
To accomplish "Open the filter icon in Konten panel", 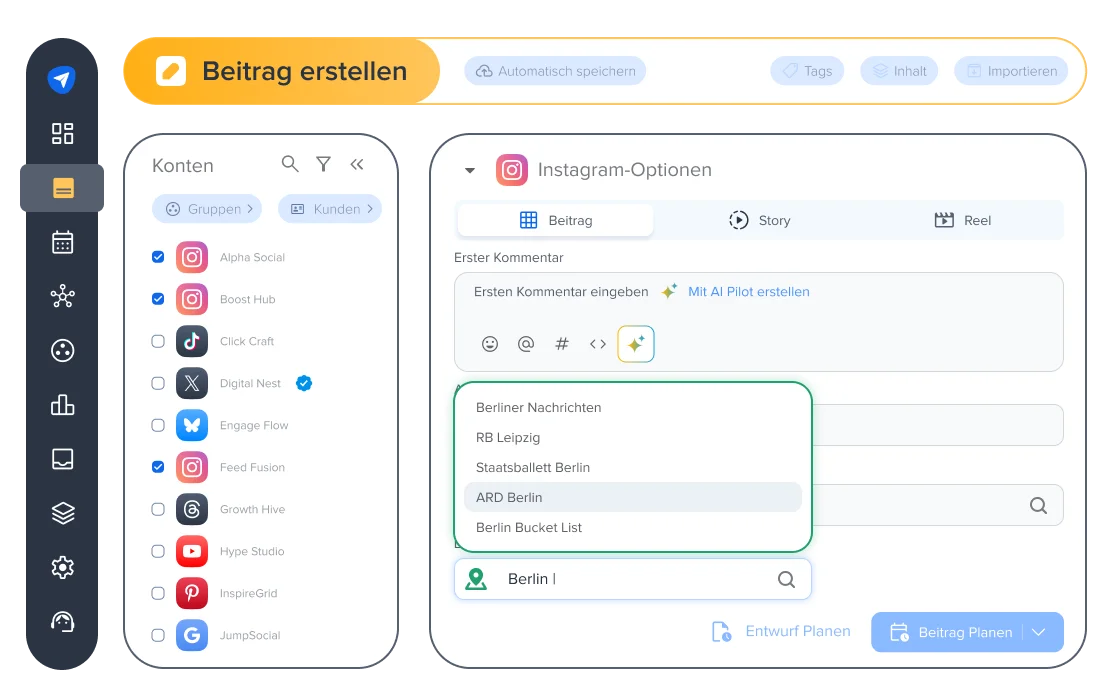I will (x=323, y=164).
